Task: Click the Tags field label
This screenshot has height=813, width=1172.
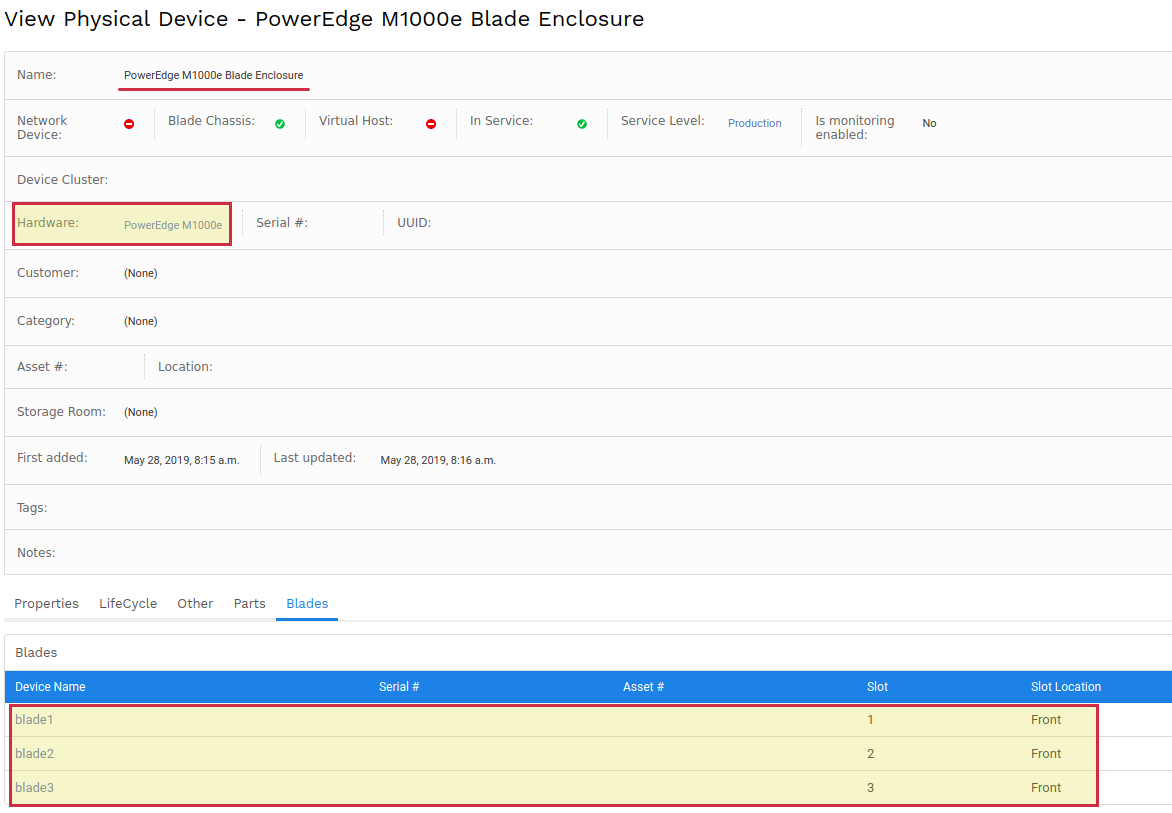Action: 32,507
